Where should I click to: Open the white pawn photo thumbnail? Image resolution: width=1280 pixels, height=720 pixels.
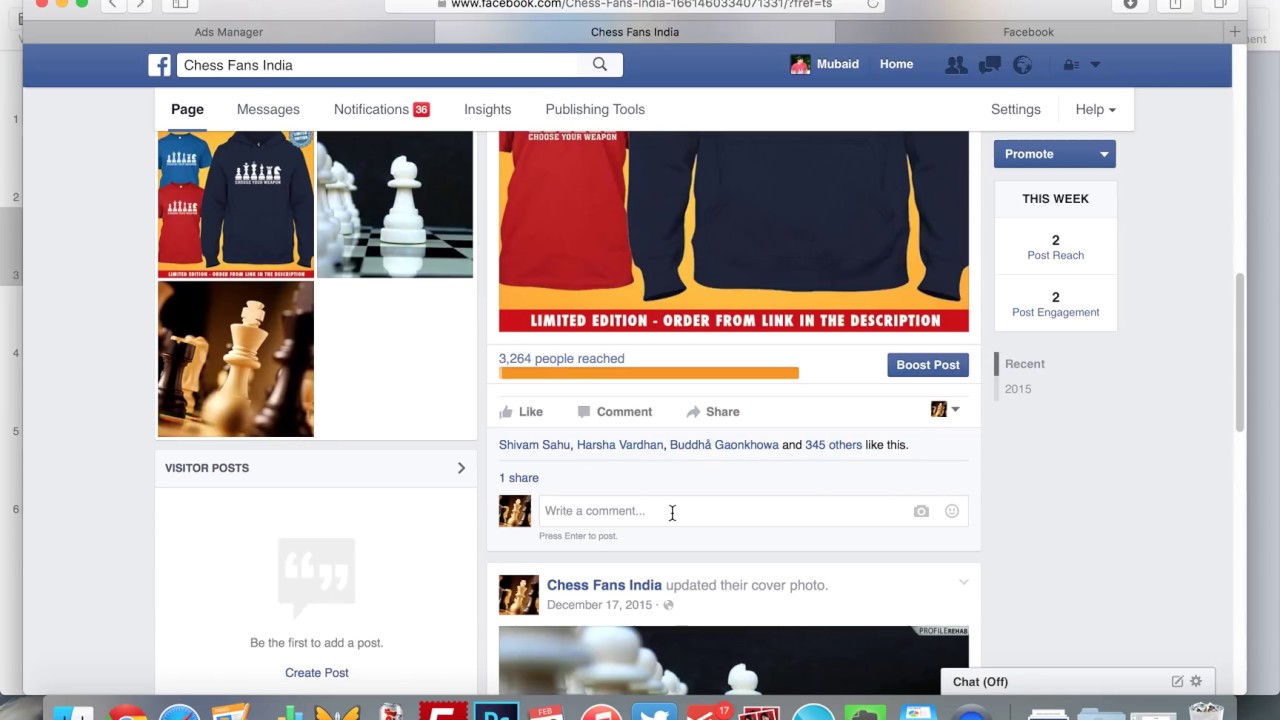point(395,204)
